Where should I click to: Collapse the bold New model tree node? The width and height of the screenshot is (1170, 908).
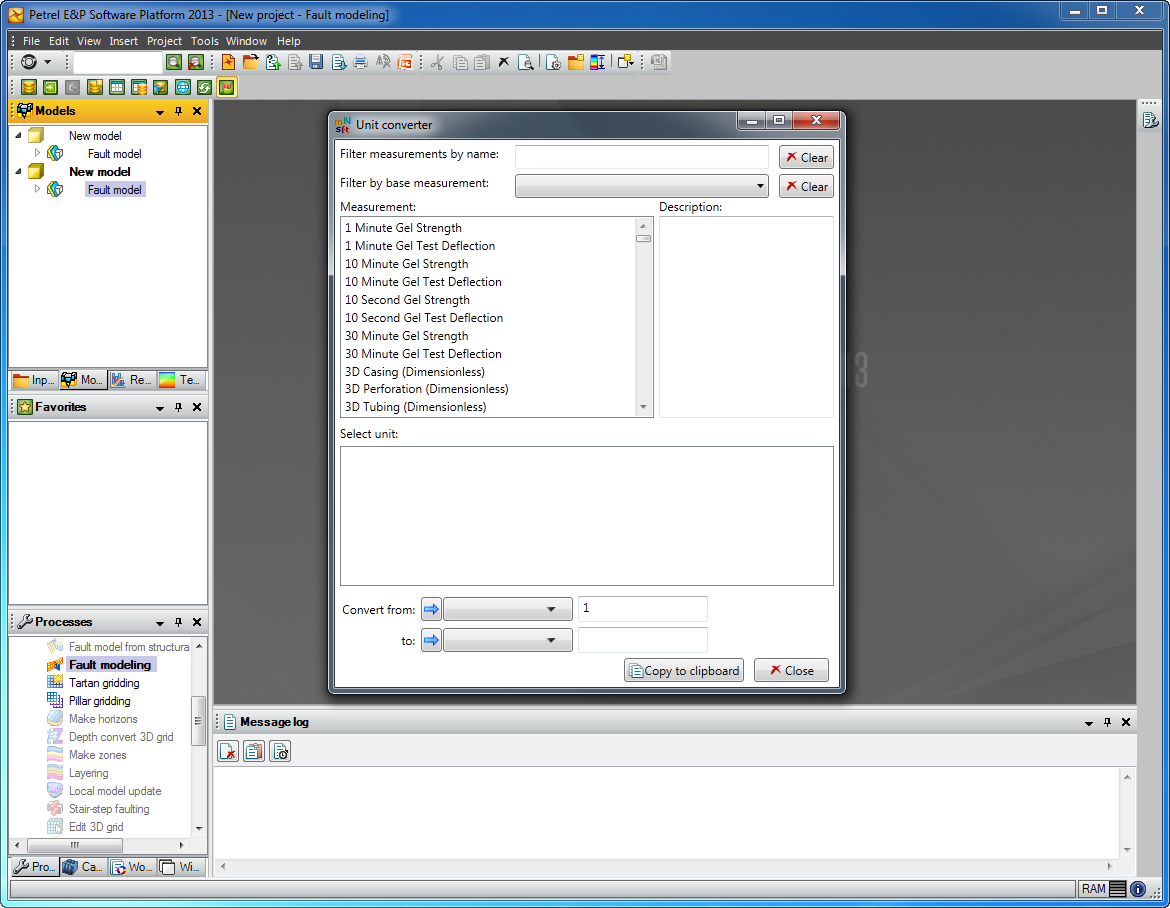19,172
